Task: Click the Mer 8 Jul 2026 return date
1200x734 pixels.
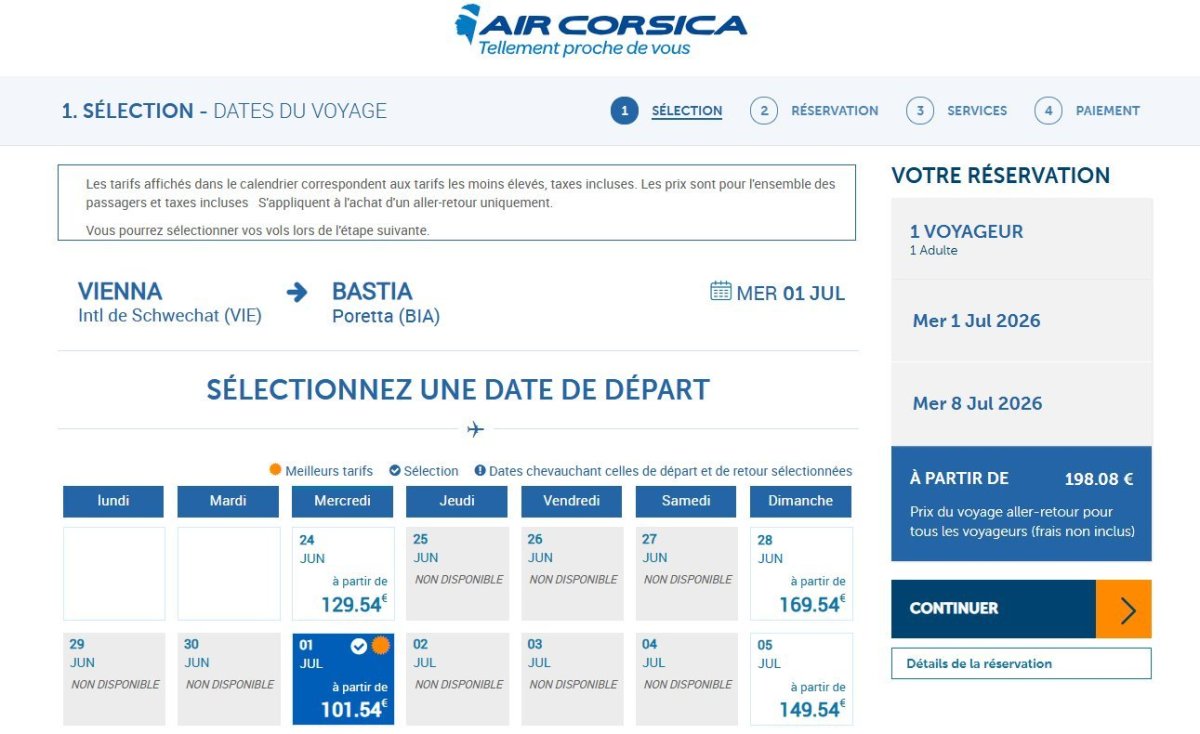Action: point(977,404)
